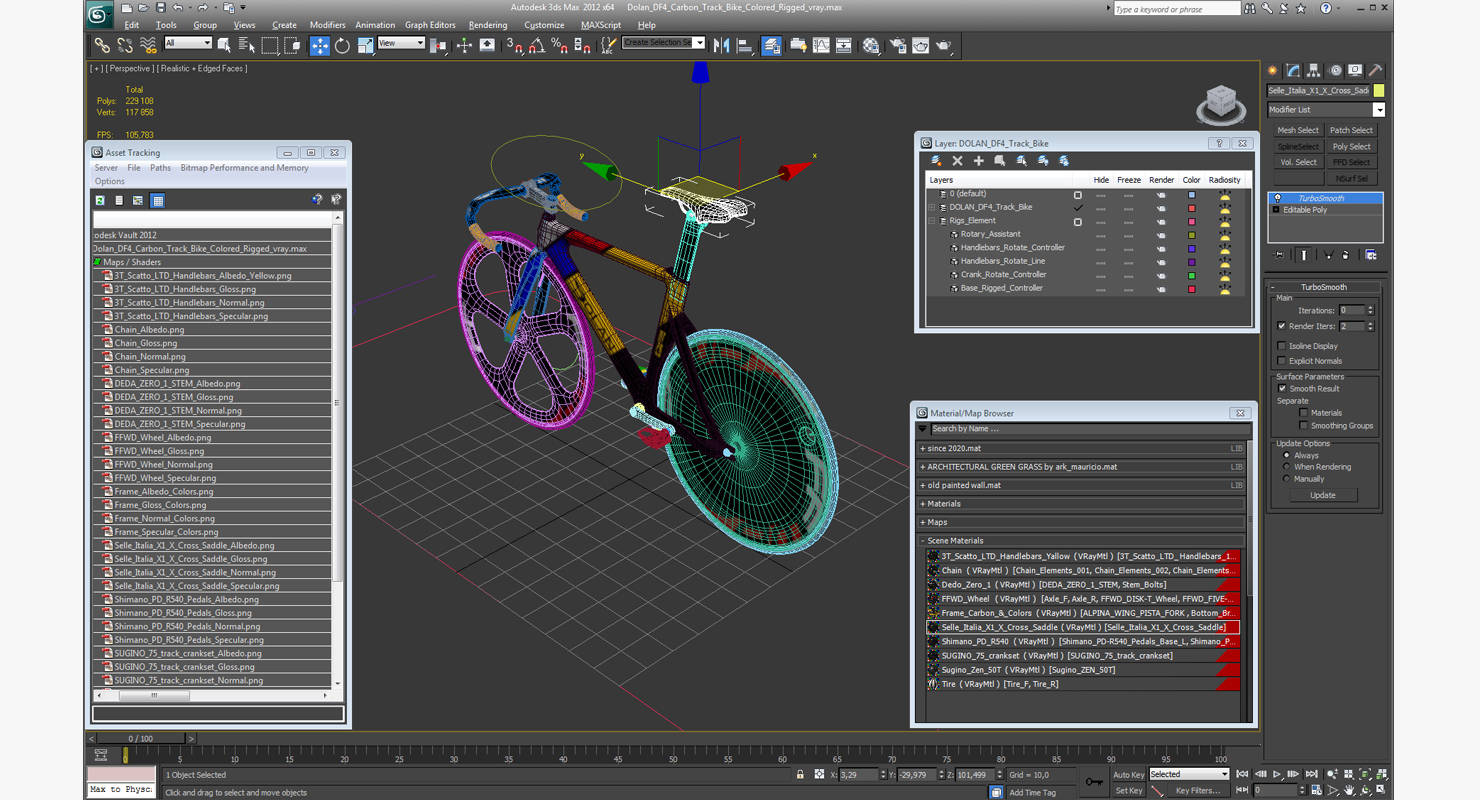Click the Update button

click(1322, 495)
